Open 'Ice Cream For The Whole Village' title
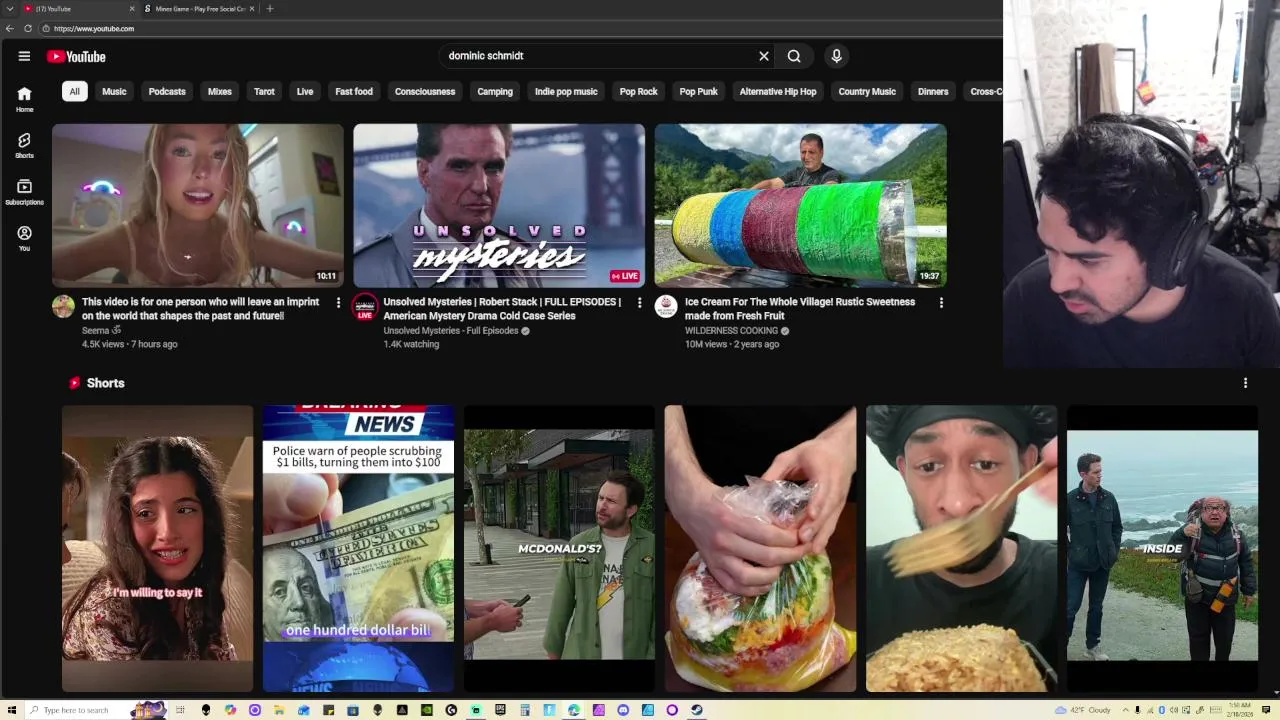This screenshot has width=1280, height=720. click(x=800, y=308)
